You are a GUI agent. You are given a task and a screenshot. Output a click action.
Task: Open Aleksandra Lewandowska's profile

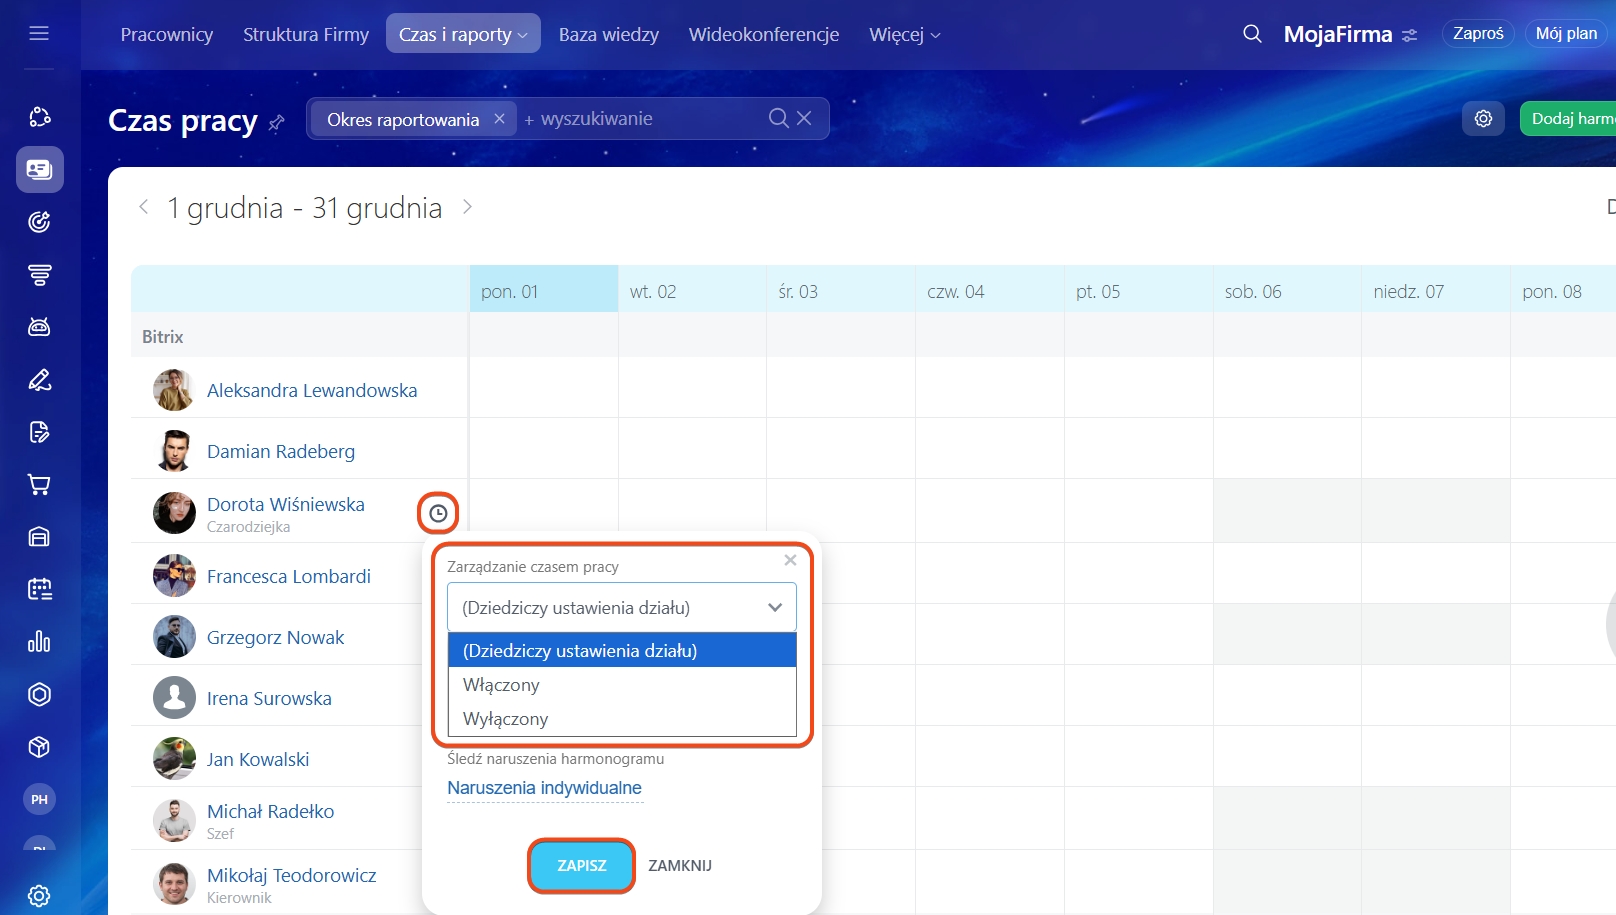pyautogui.click(x=312, y=391)
